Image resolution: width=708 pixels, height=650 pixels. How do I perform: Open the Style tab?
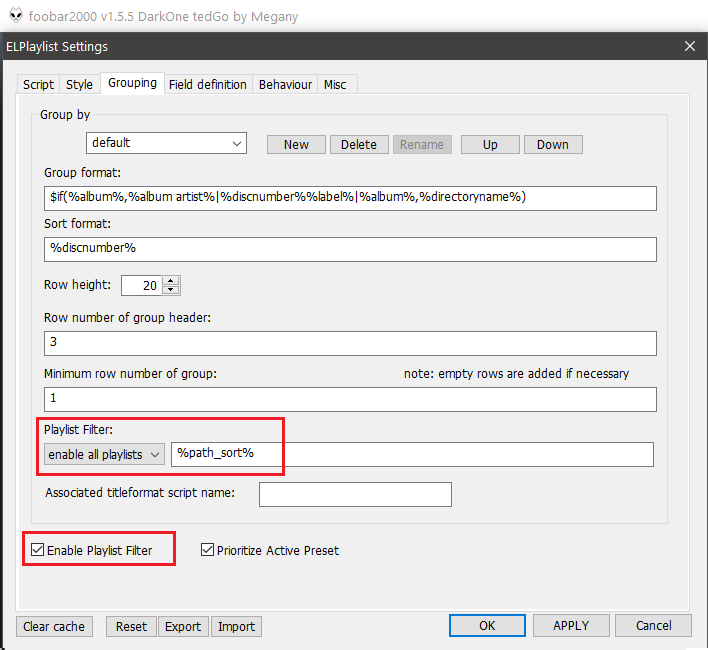coord(79,85)
